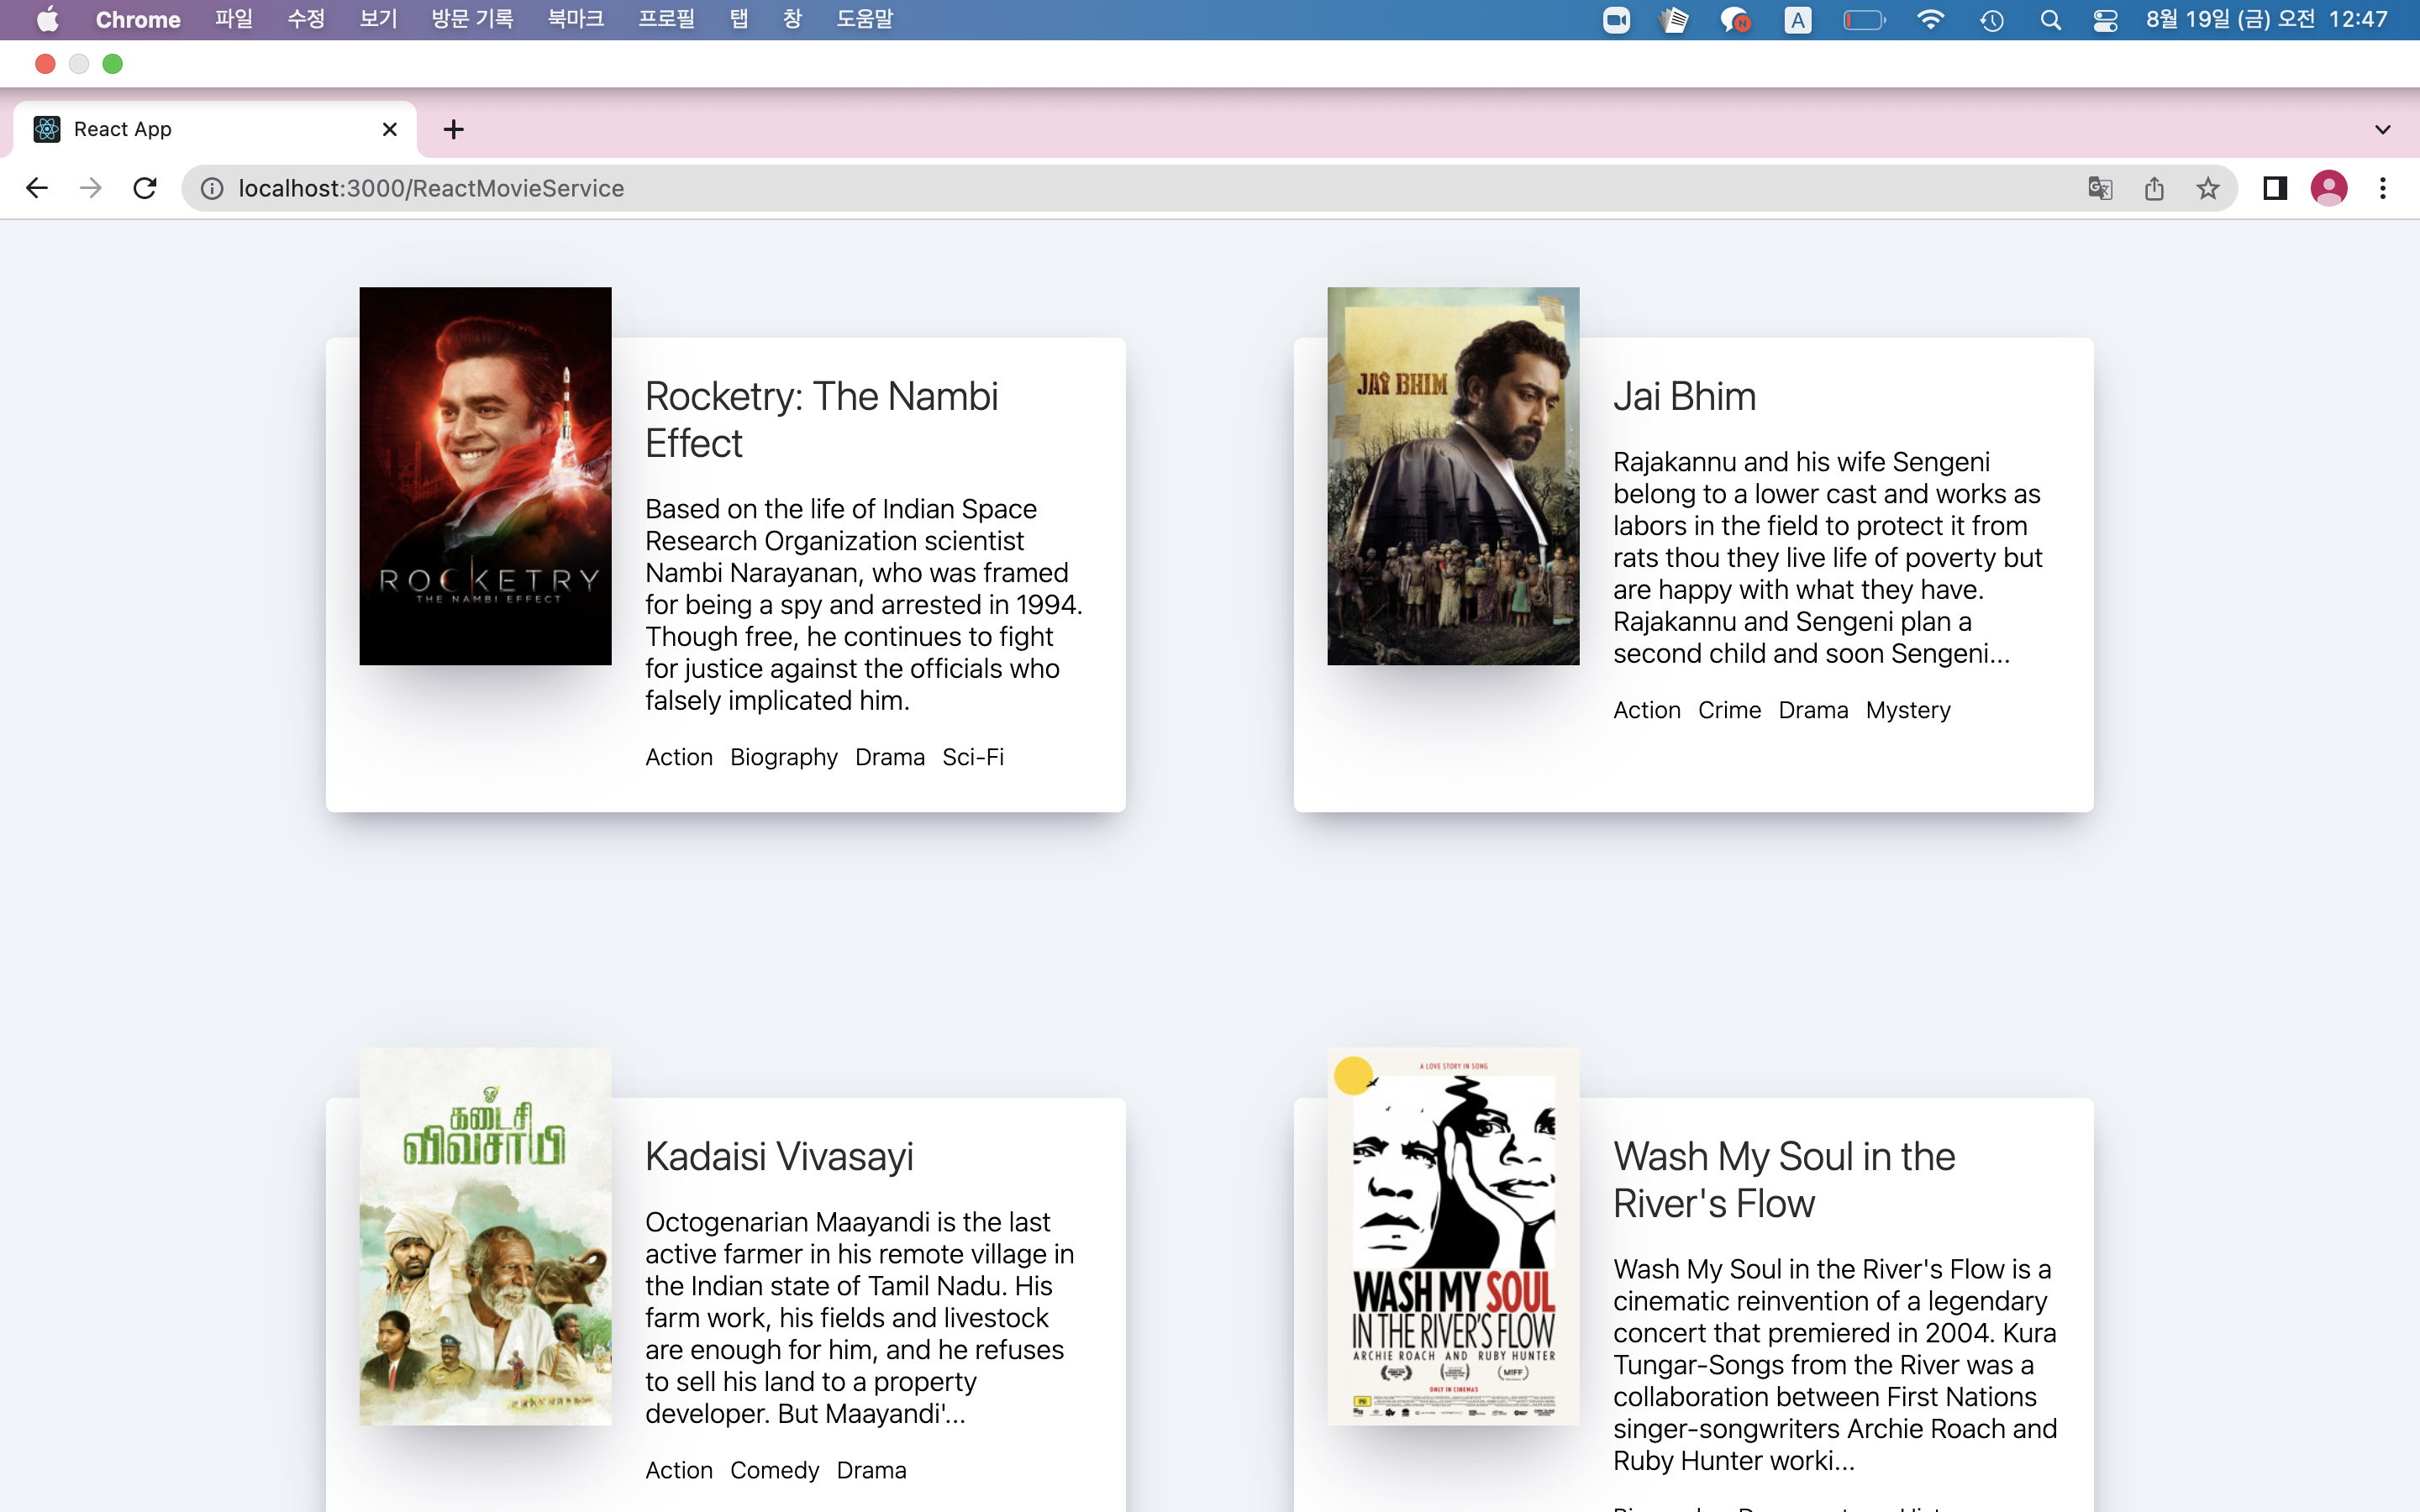Open the Kadaisi Vivasayi title link
Image resolution: width=2420 pixels, height=1512 pixels.
[779, 1156]
